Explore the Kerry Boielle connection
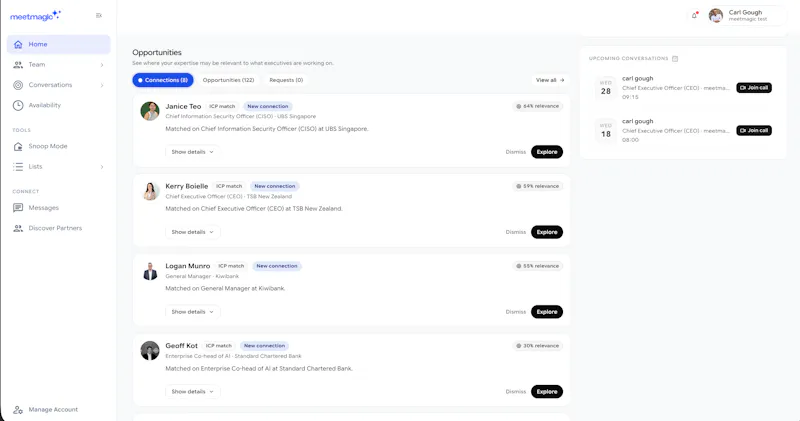Image resolution: width=800 pixels, height=421 pixels. point(547,232)
